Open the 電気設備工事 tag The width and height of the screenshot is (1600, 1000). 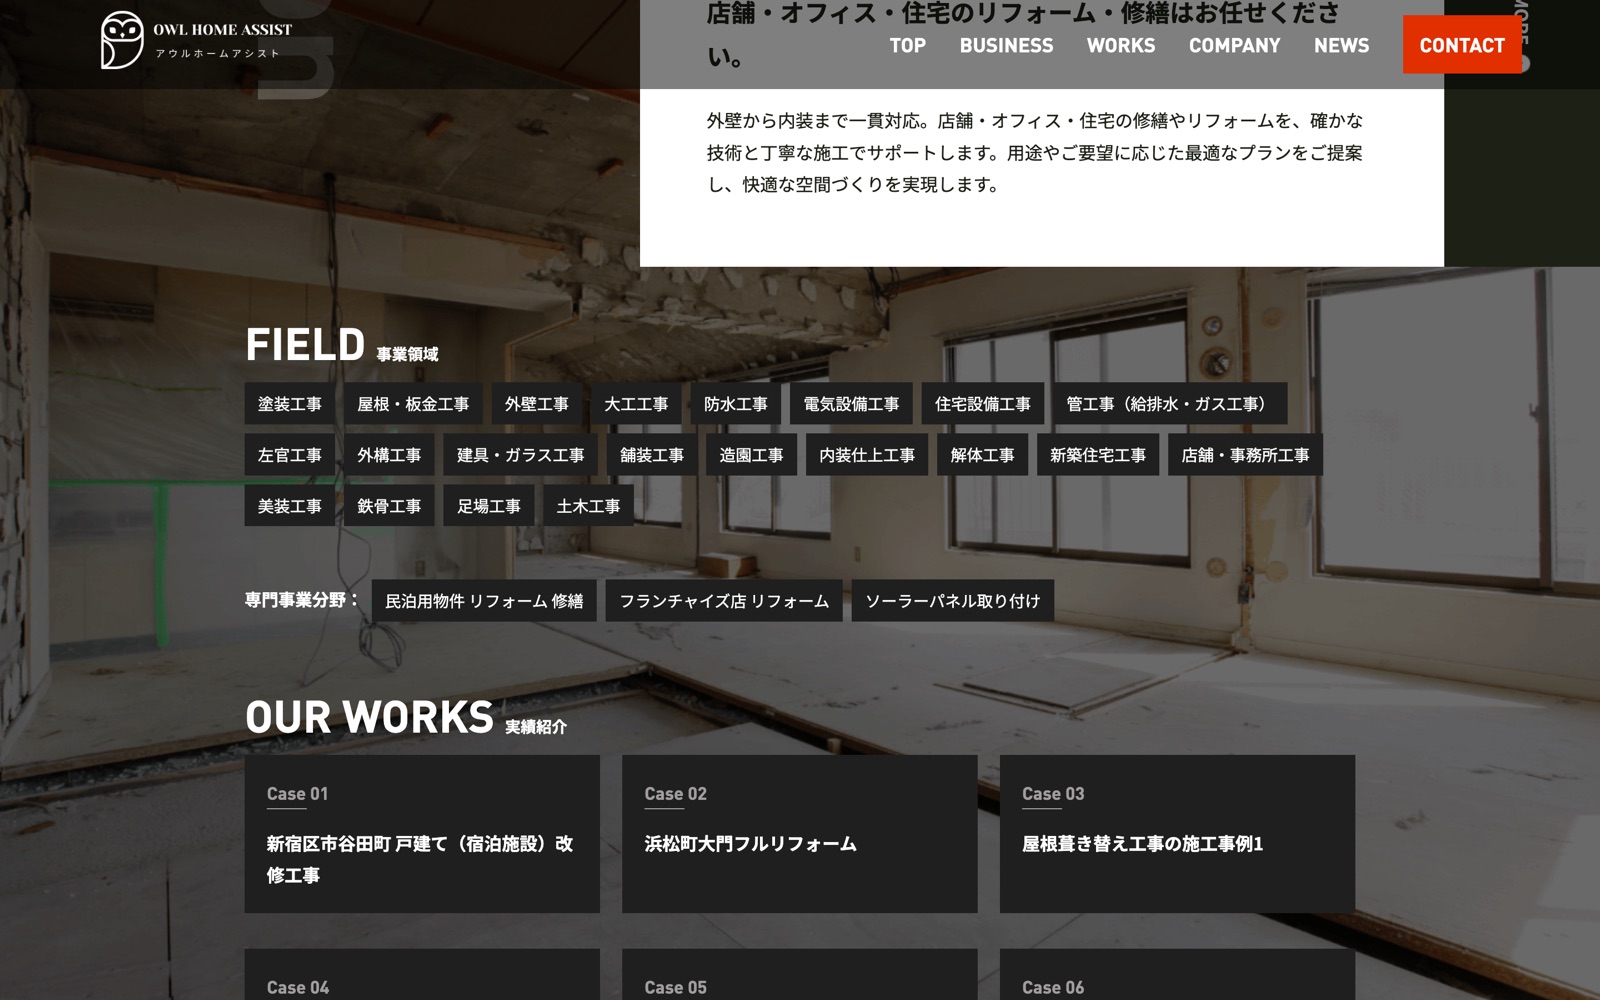[x=851, y=404]
